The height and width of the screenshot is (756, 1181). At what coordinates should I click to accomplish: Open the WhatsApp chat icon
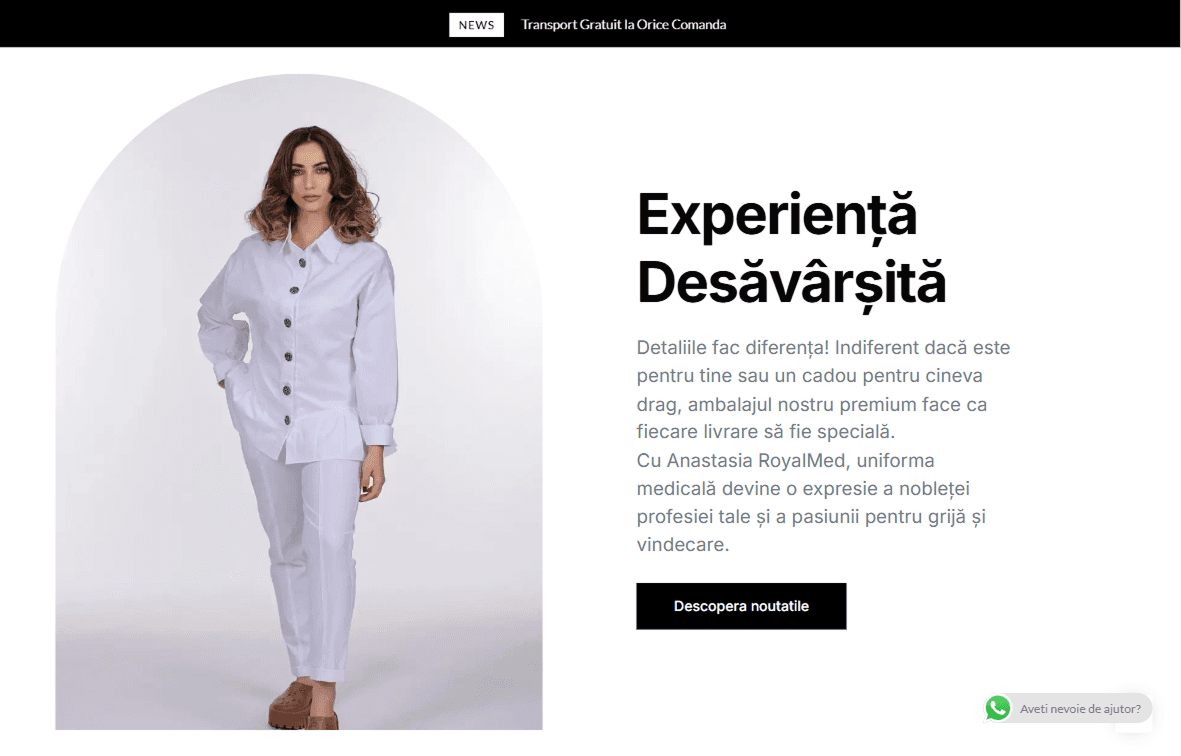(998, 708)
